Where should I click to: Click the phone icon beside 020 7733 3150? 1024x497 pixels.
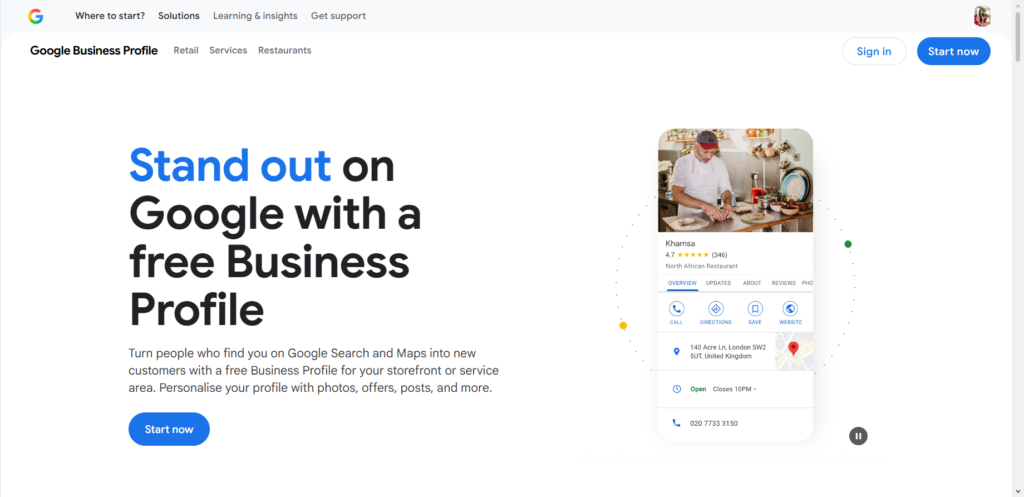pos(676,423)
